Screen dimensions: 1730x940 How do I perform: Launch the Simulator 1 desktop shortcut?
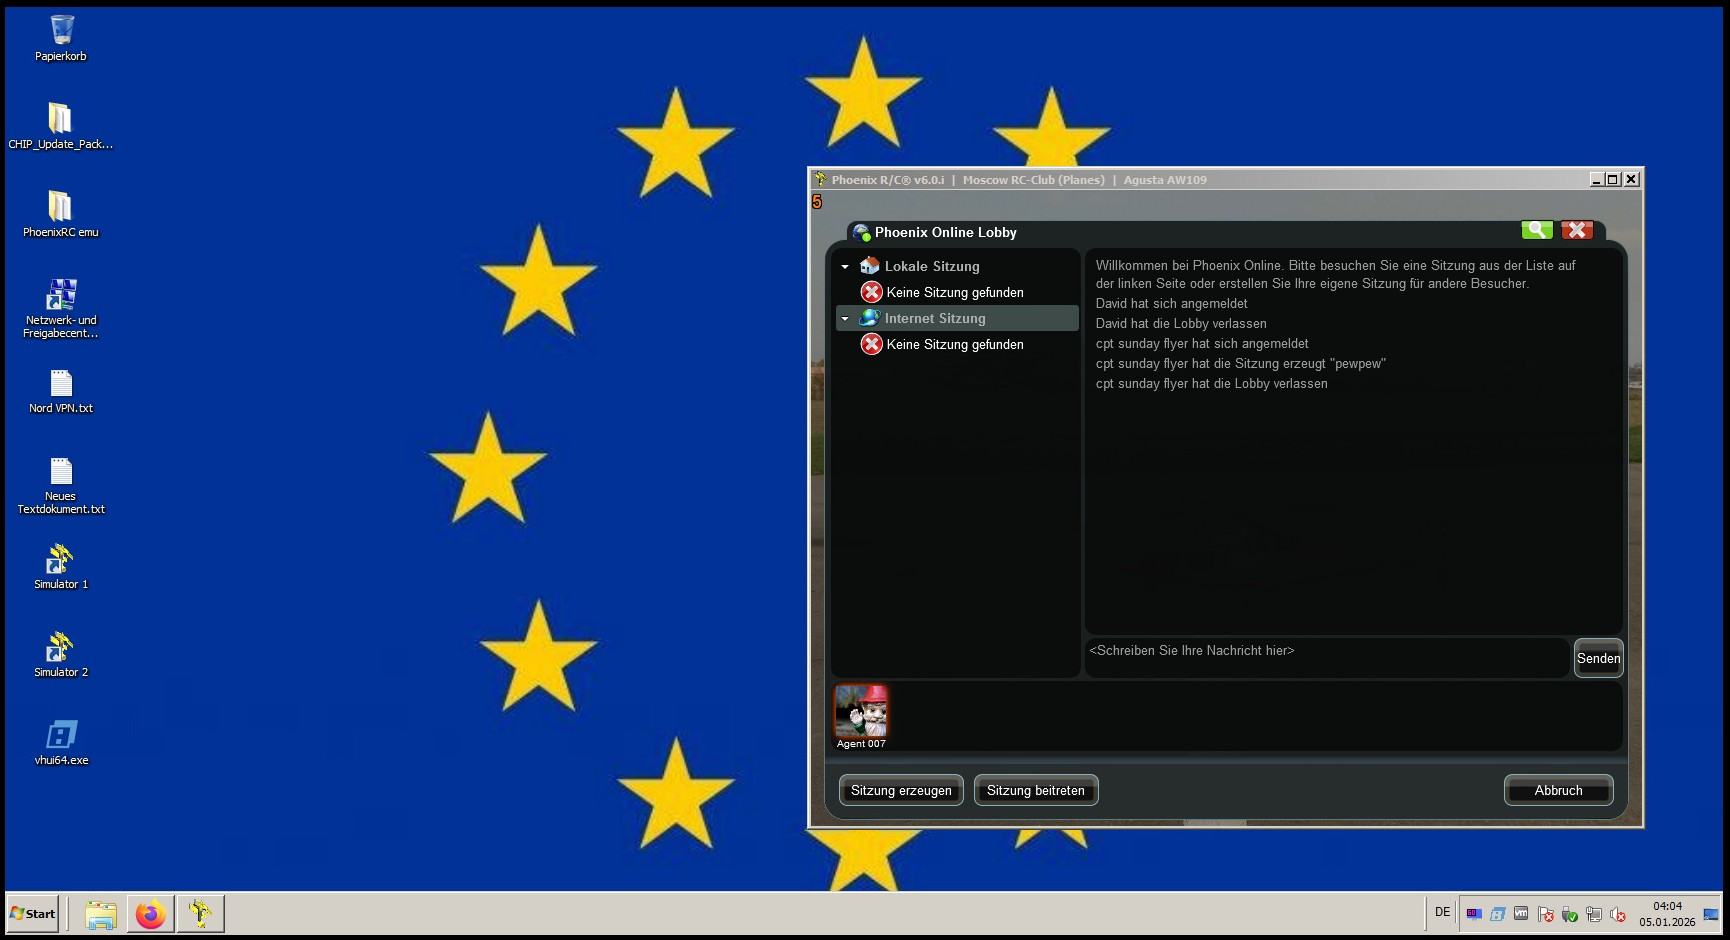tap(60, 558)
